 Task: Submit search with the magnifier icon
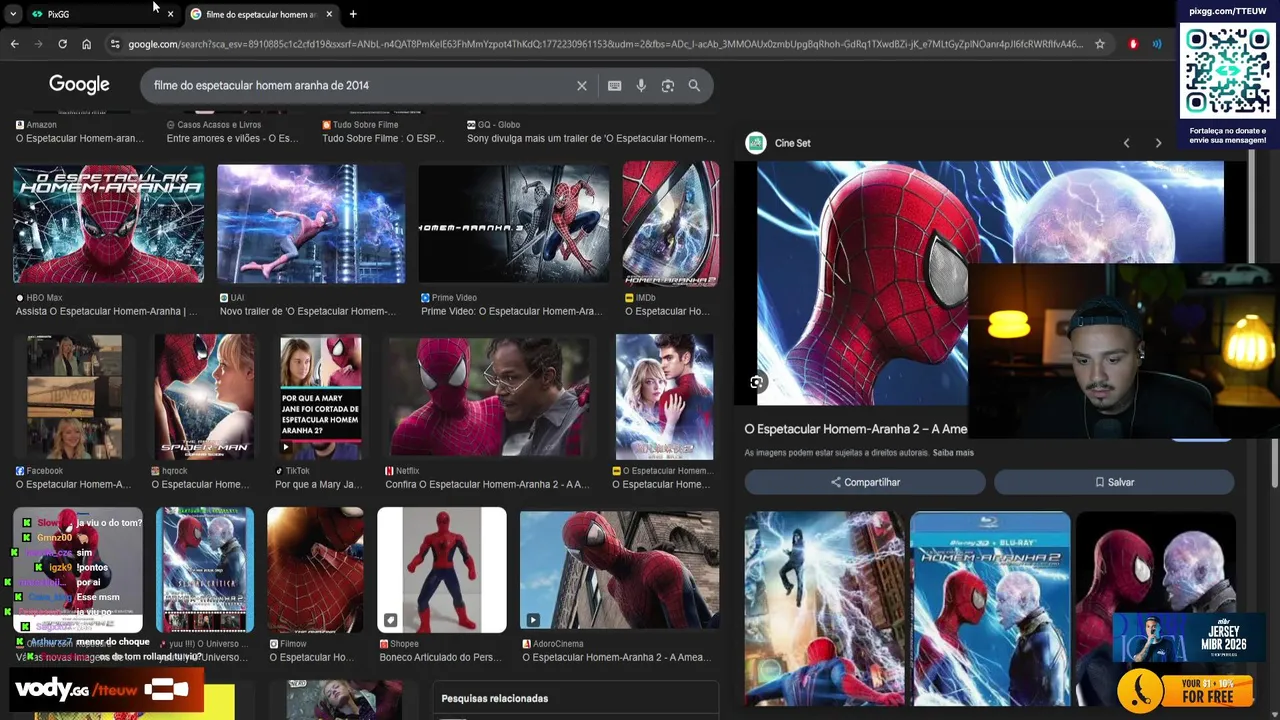[694, 86]
